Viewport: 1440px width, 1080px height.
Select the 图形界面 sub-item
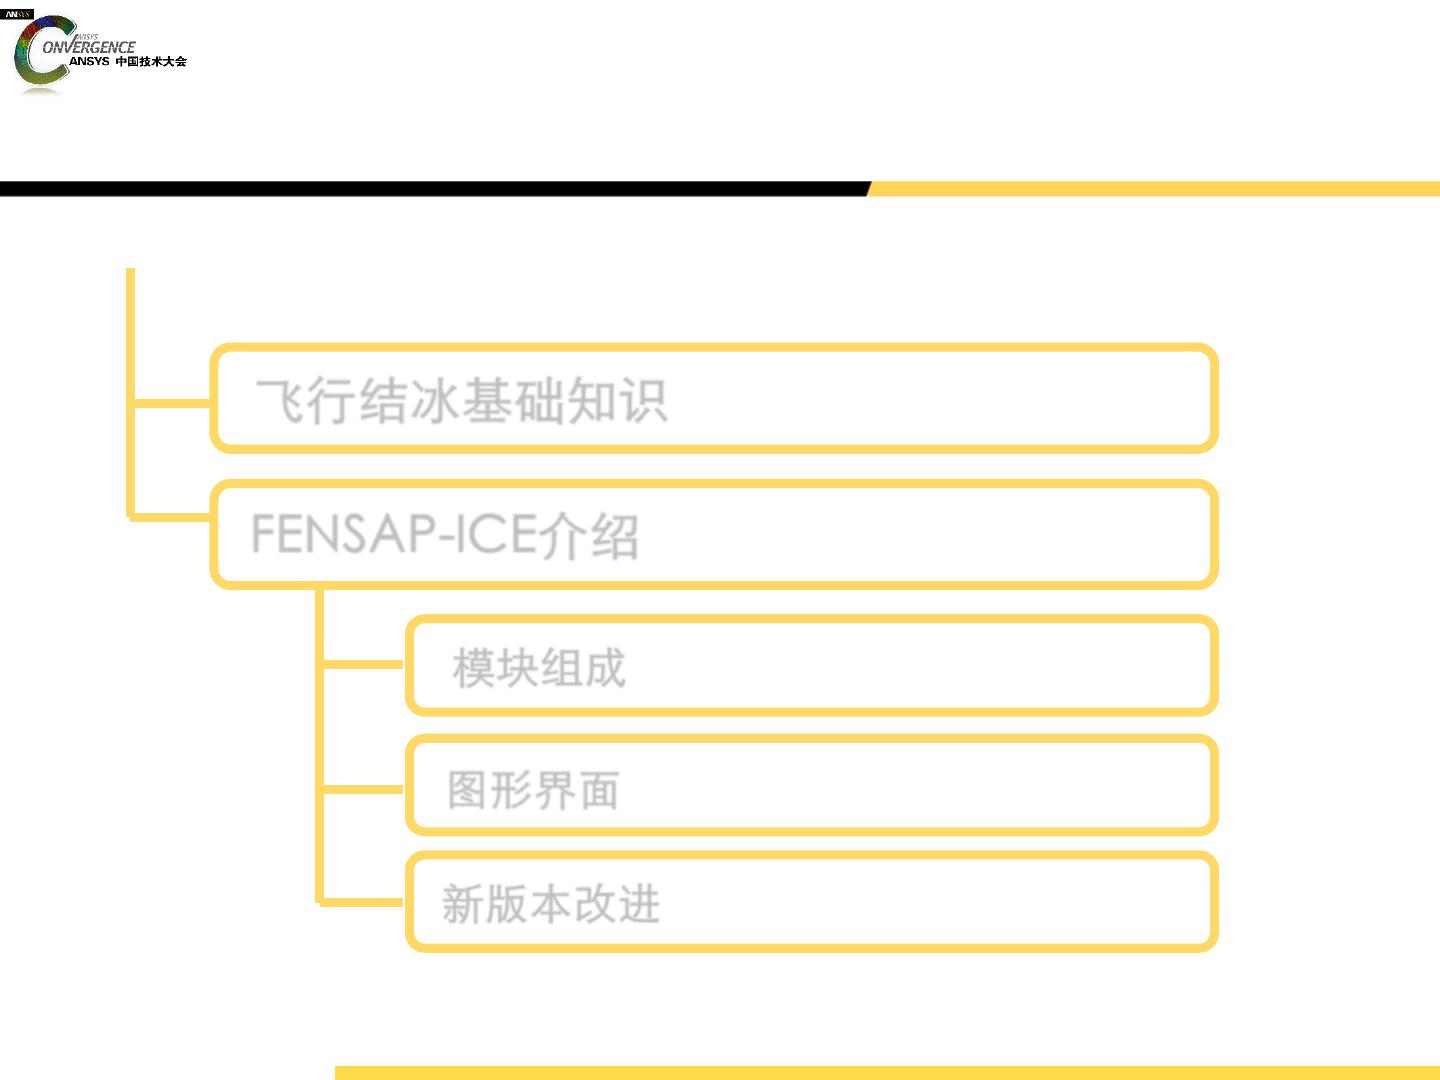(812, 785)
